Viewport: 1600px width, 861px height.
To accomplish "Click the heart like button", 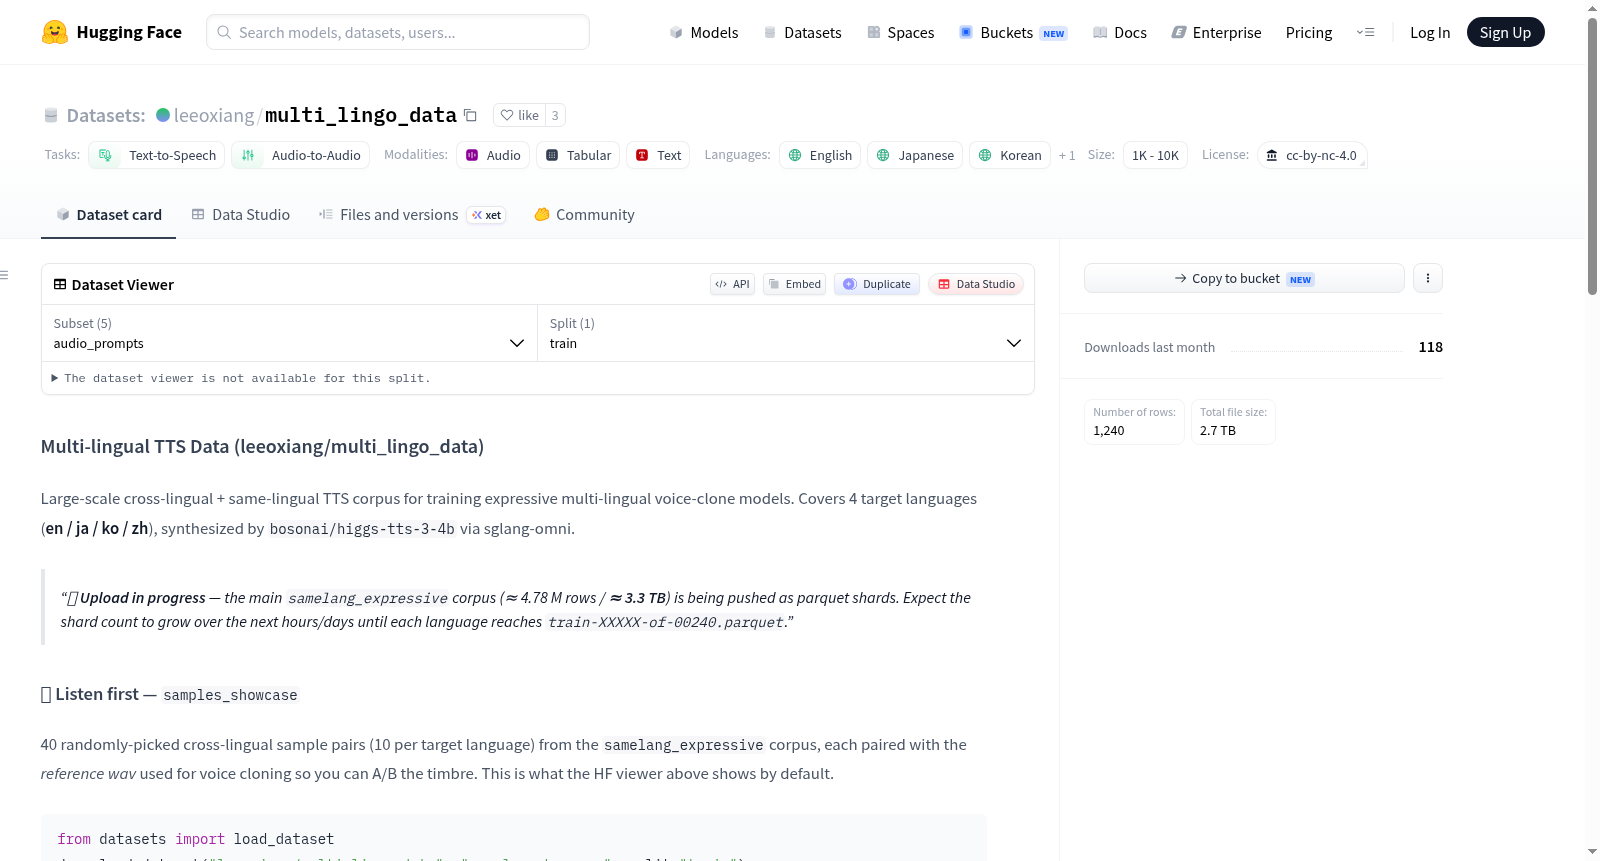I will tap(519, 115).
